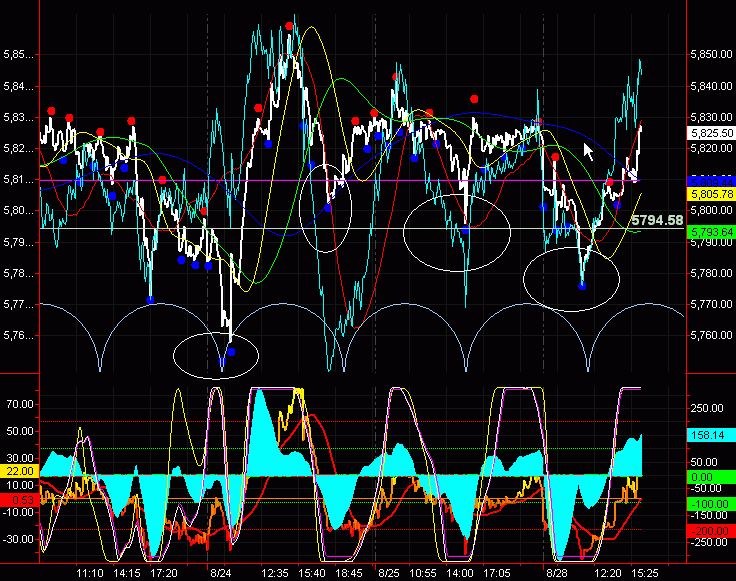Click the 17:05 time axis label
Viewport: 736px width, 581px height.
pos(497,573)
